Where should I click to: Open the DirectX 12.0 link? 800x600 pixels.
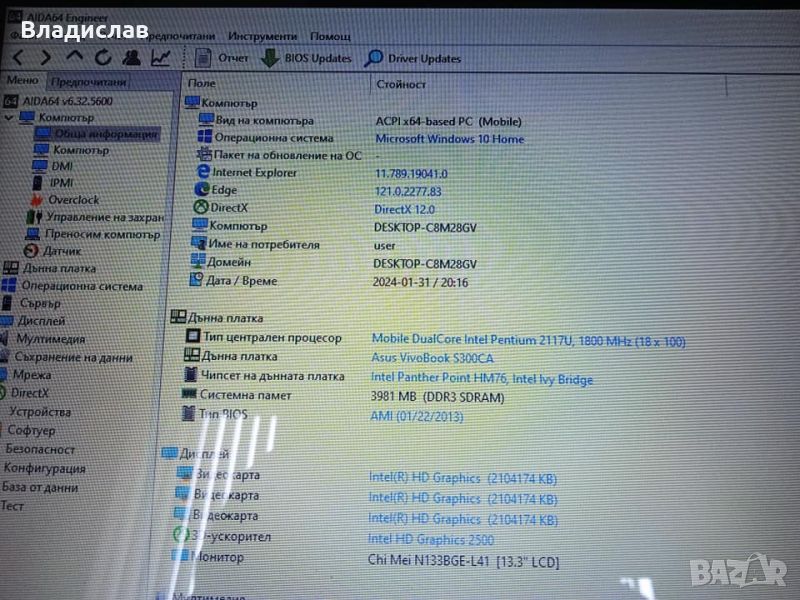pos(404,209)
